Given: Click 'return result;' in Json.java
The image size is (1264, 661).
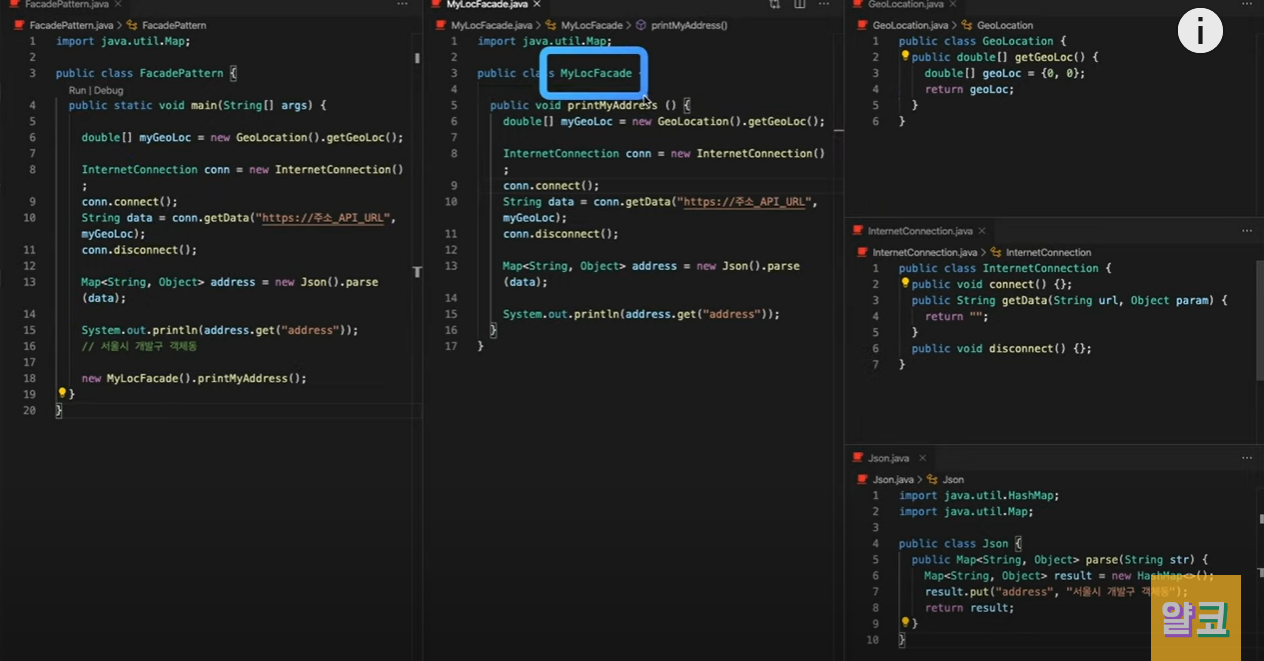Looking at the screenshot, I should [x=969, y=607].
